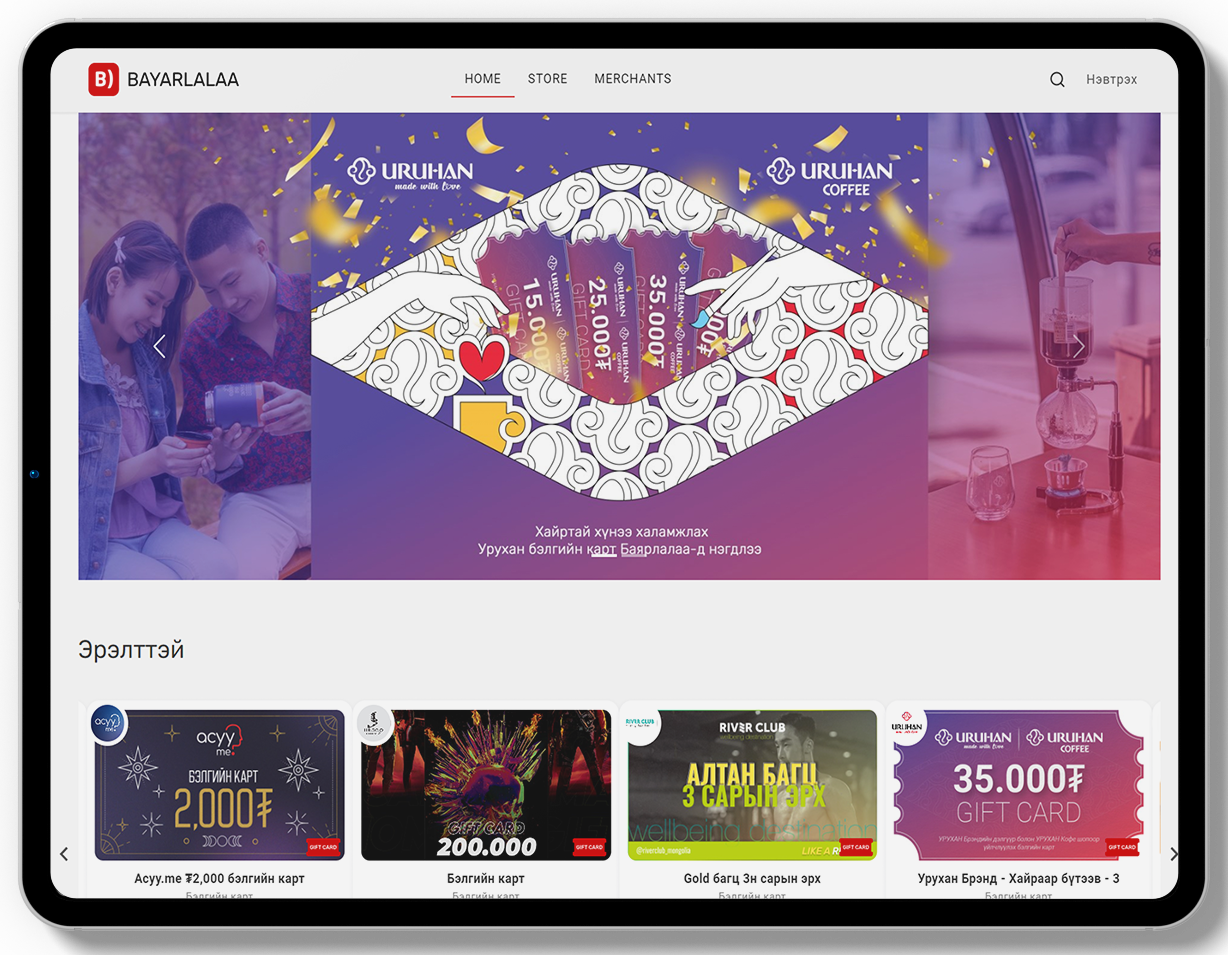Viewport: 1228px width, 955px height.
Task: Click the BAYARLALAA brand name
Action: [x=183, y=80]
